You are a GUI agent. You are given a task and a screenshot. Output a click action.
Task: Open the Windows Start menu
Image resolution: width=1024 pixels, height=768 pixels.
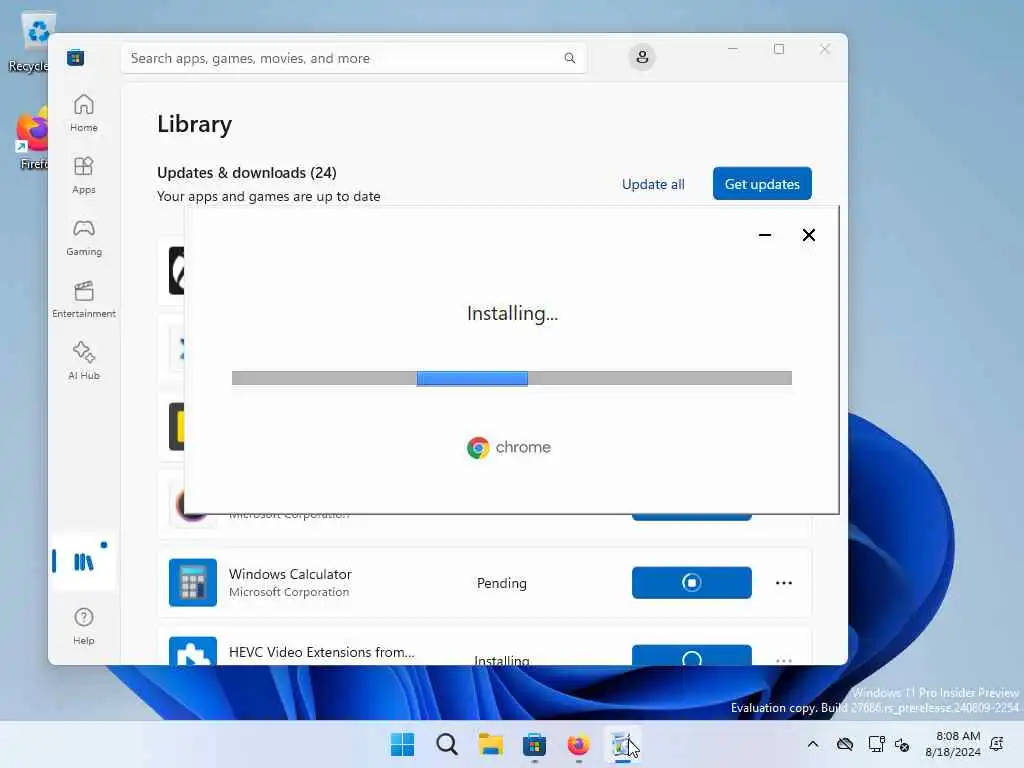coord(402,744)
